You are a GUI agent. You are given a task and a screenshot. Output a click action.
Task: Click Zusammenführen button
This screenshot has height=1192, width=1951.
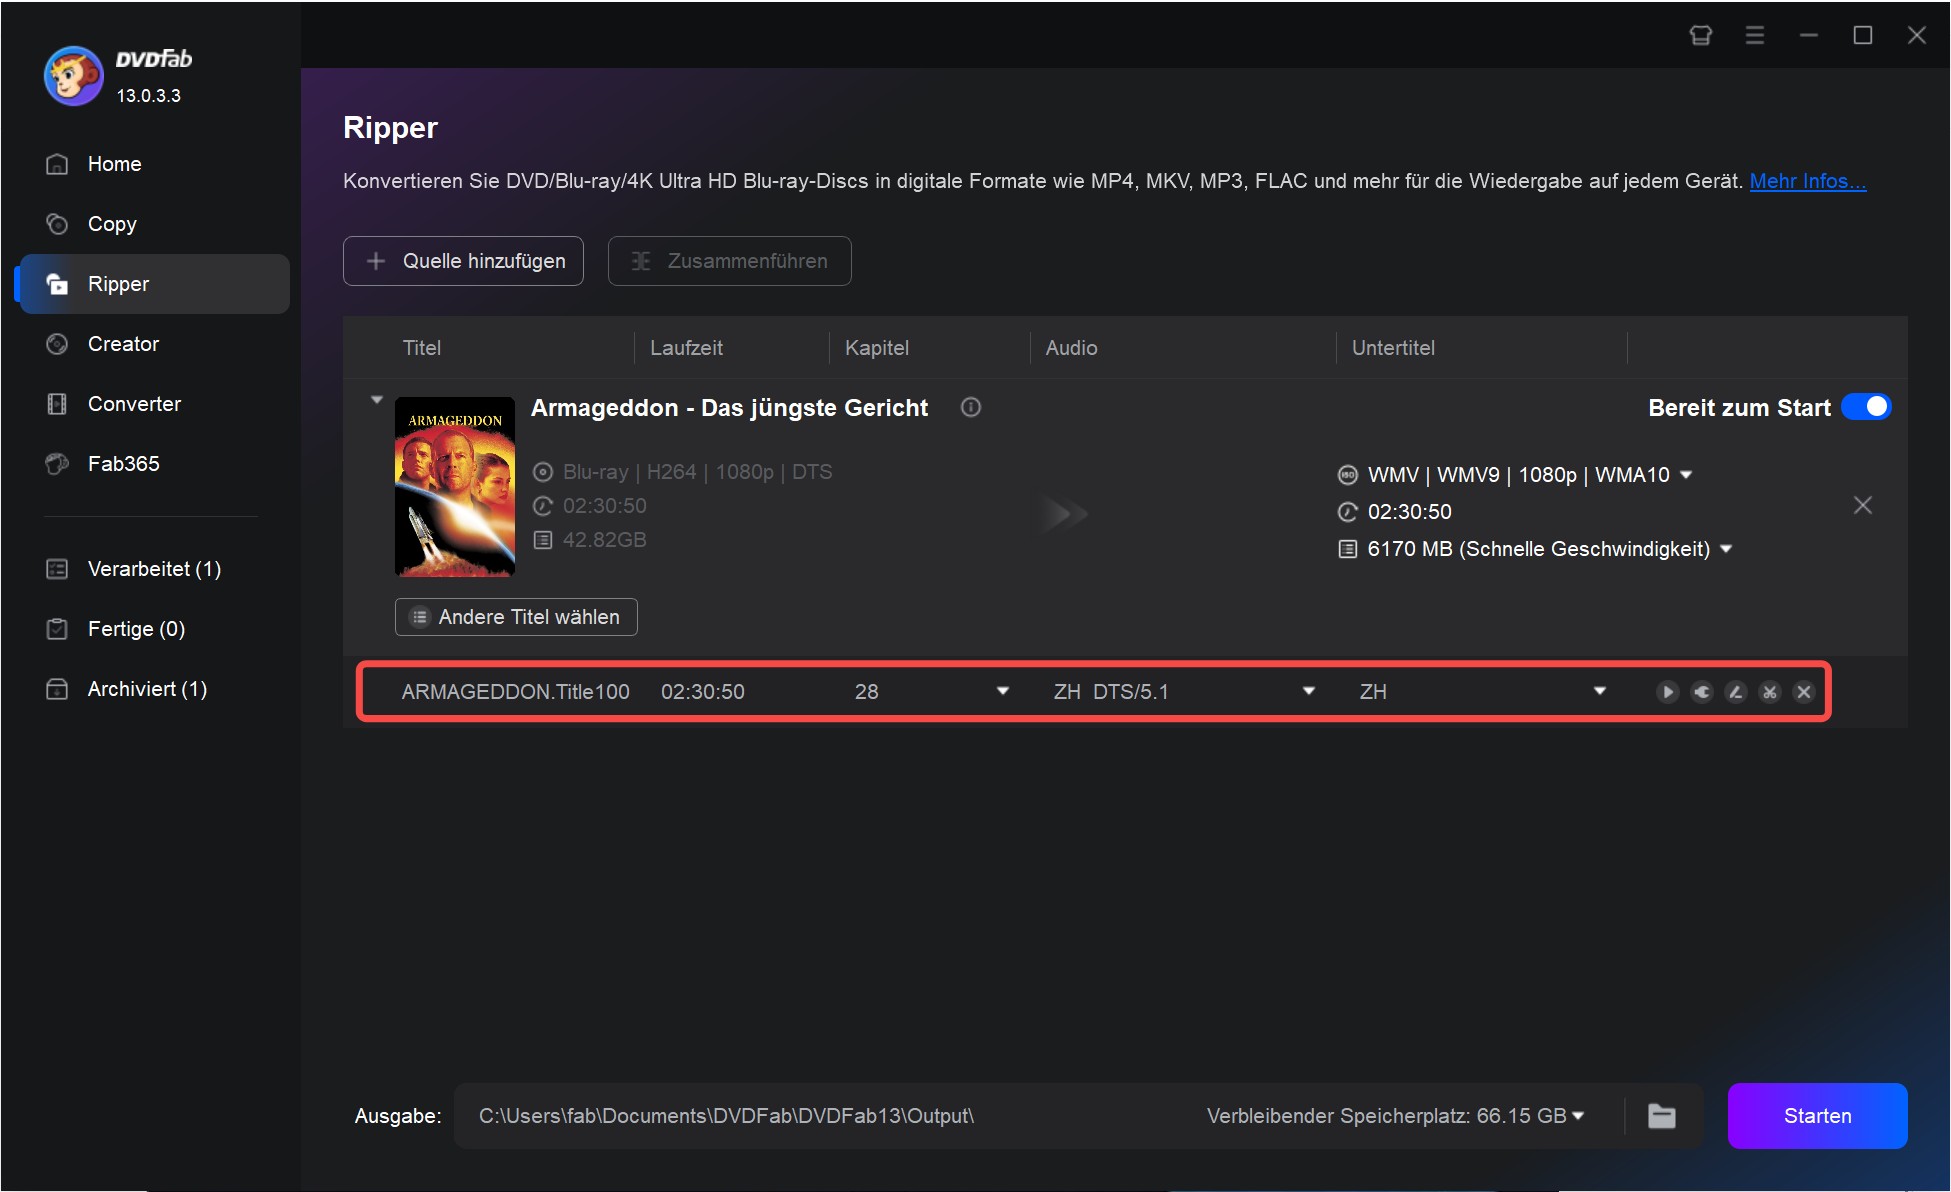730,261
